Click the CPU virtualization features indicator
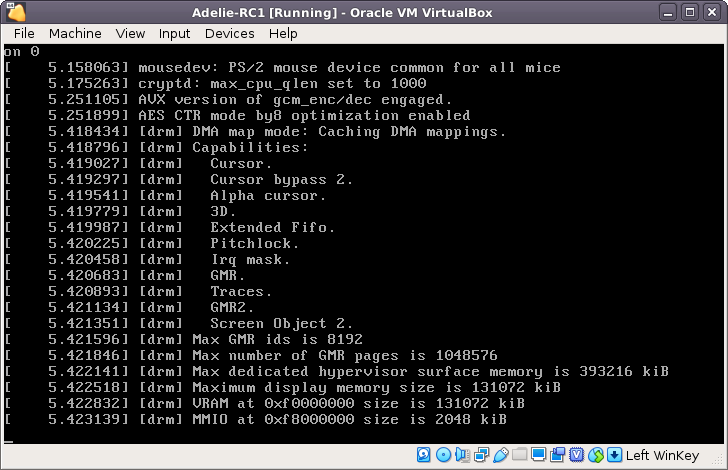Viewport: 728px width, 470px height. pyautogui.click(x=576, y=455)
